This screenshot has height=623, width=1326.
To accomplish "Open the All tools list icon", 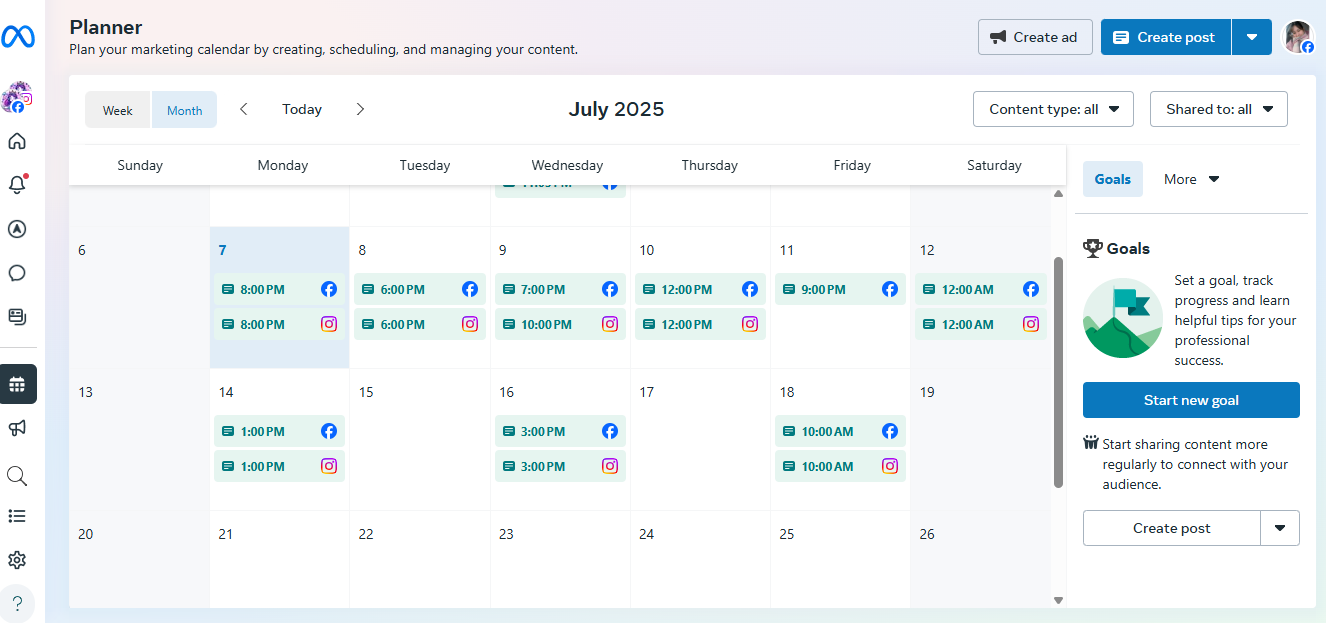I will [17, 516].
